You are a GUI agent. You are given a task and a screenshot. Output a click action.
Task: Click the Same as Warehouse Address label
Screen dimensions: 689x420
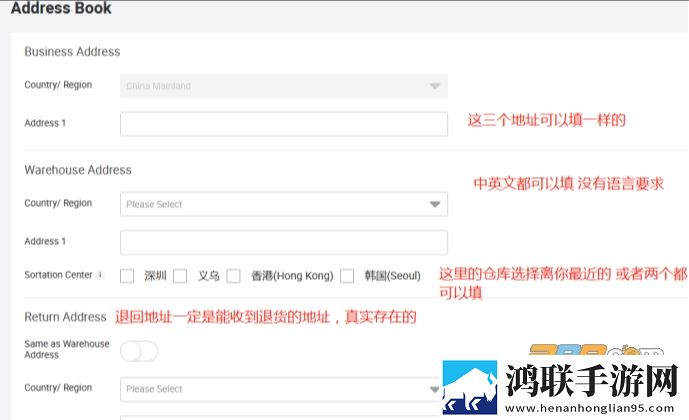[67, 349]
